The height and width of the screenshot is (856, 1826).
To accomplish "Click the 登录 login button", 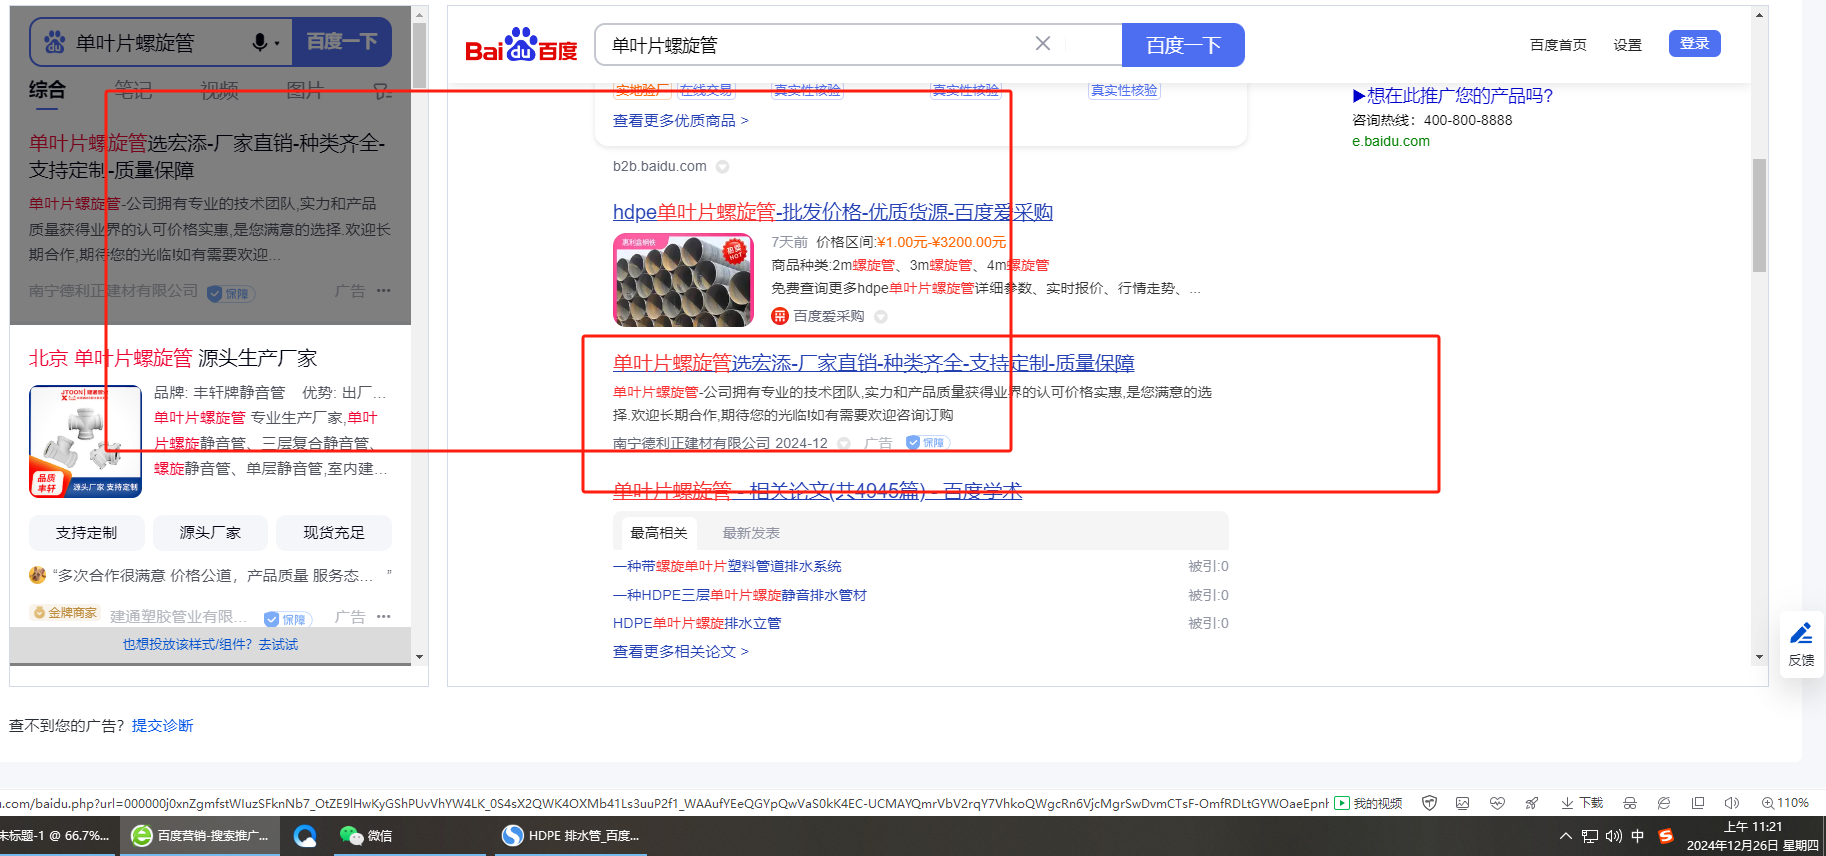I will (x=1694, y=44).
